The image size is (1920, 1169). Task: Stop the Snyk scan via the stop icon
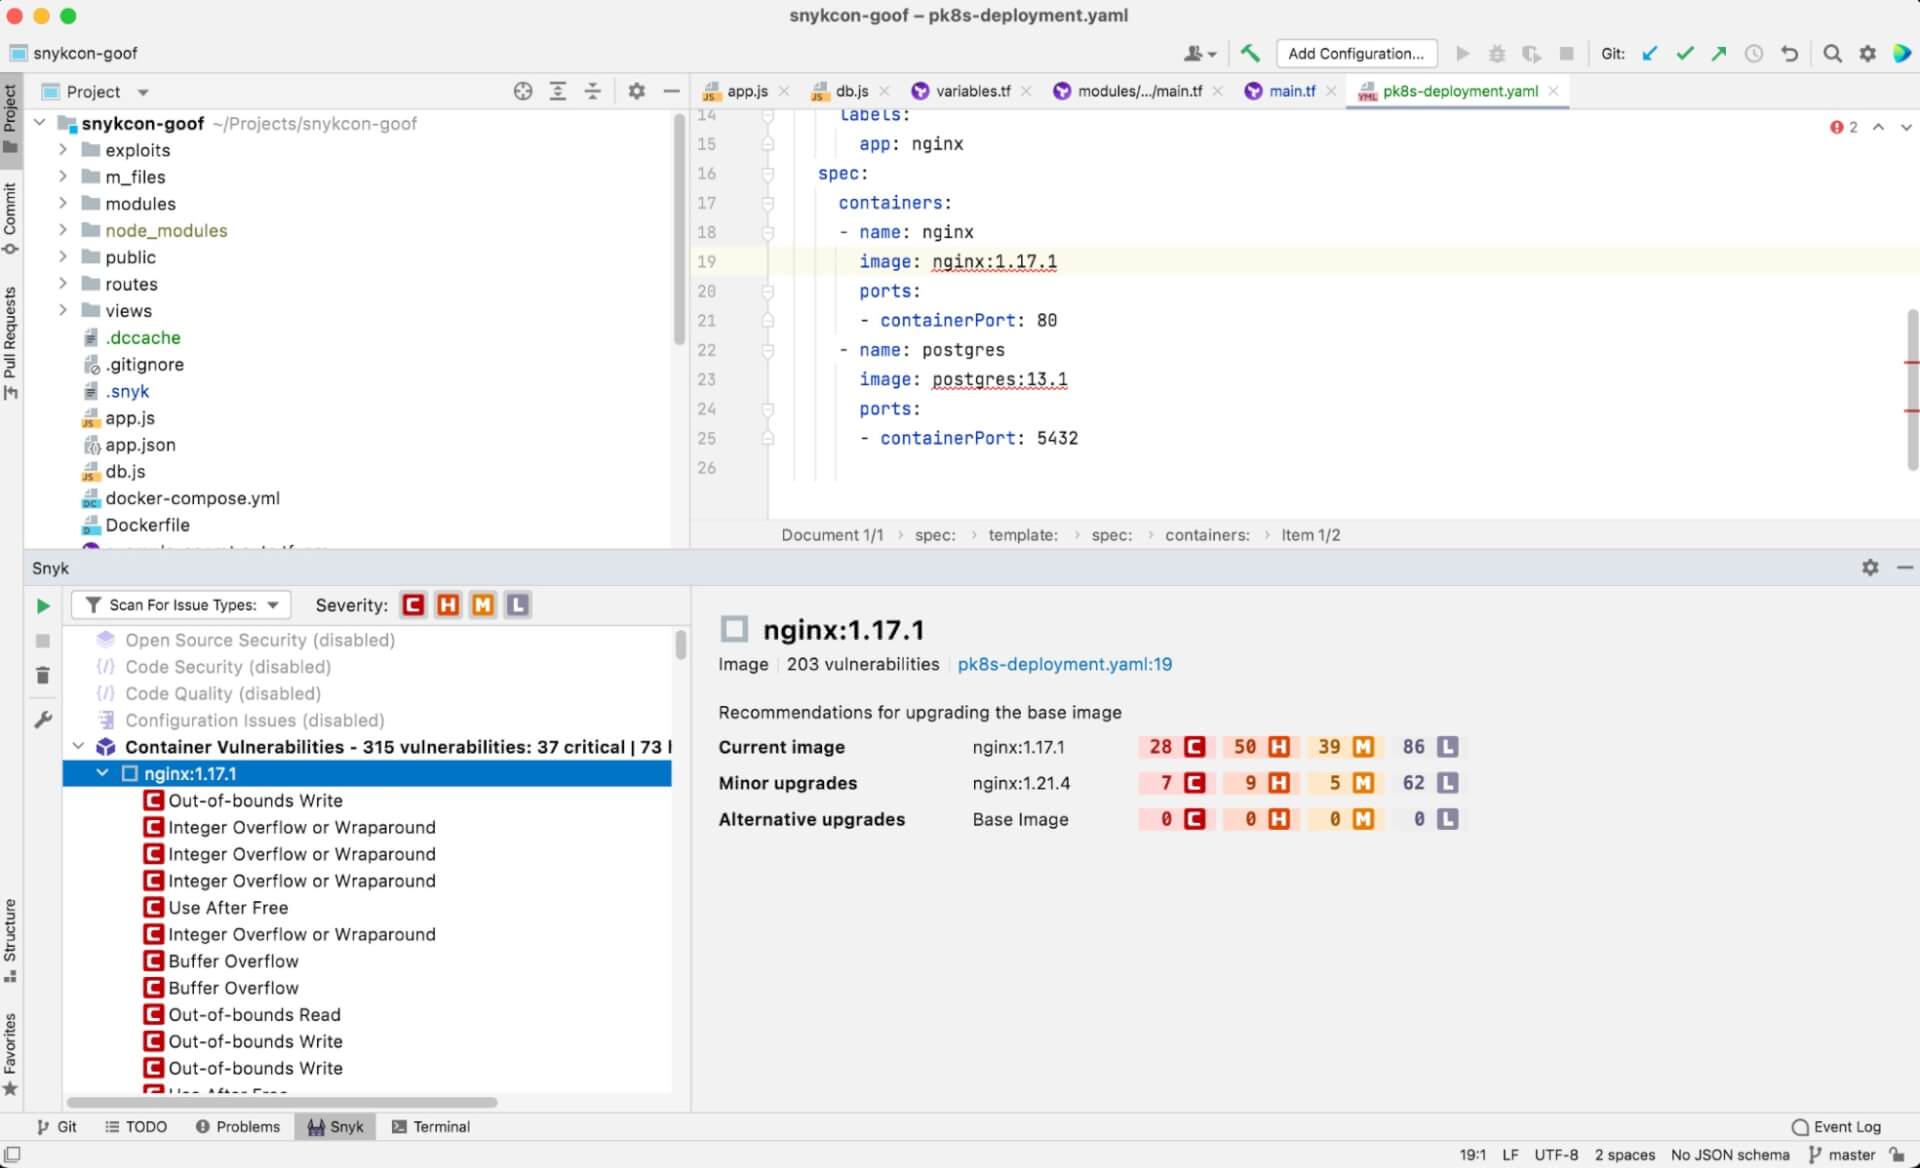coord(43,641)
